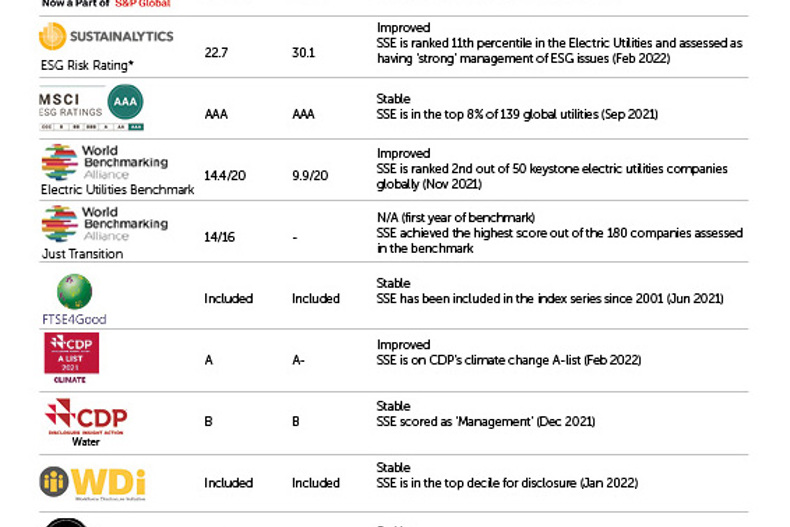Viewport: 790px width, 527px height.
Task: Click the A- previous CDP climate score
Action: click(x=299, y=360)
